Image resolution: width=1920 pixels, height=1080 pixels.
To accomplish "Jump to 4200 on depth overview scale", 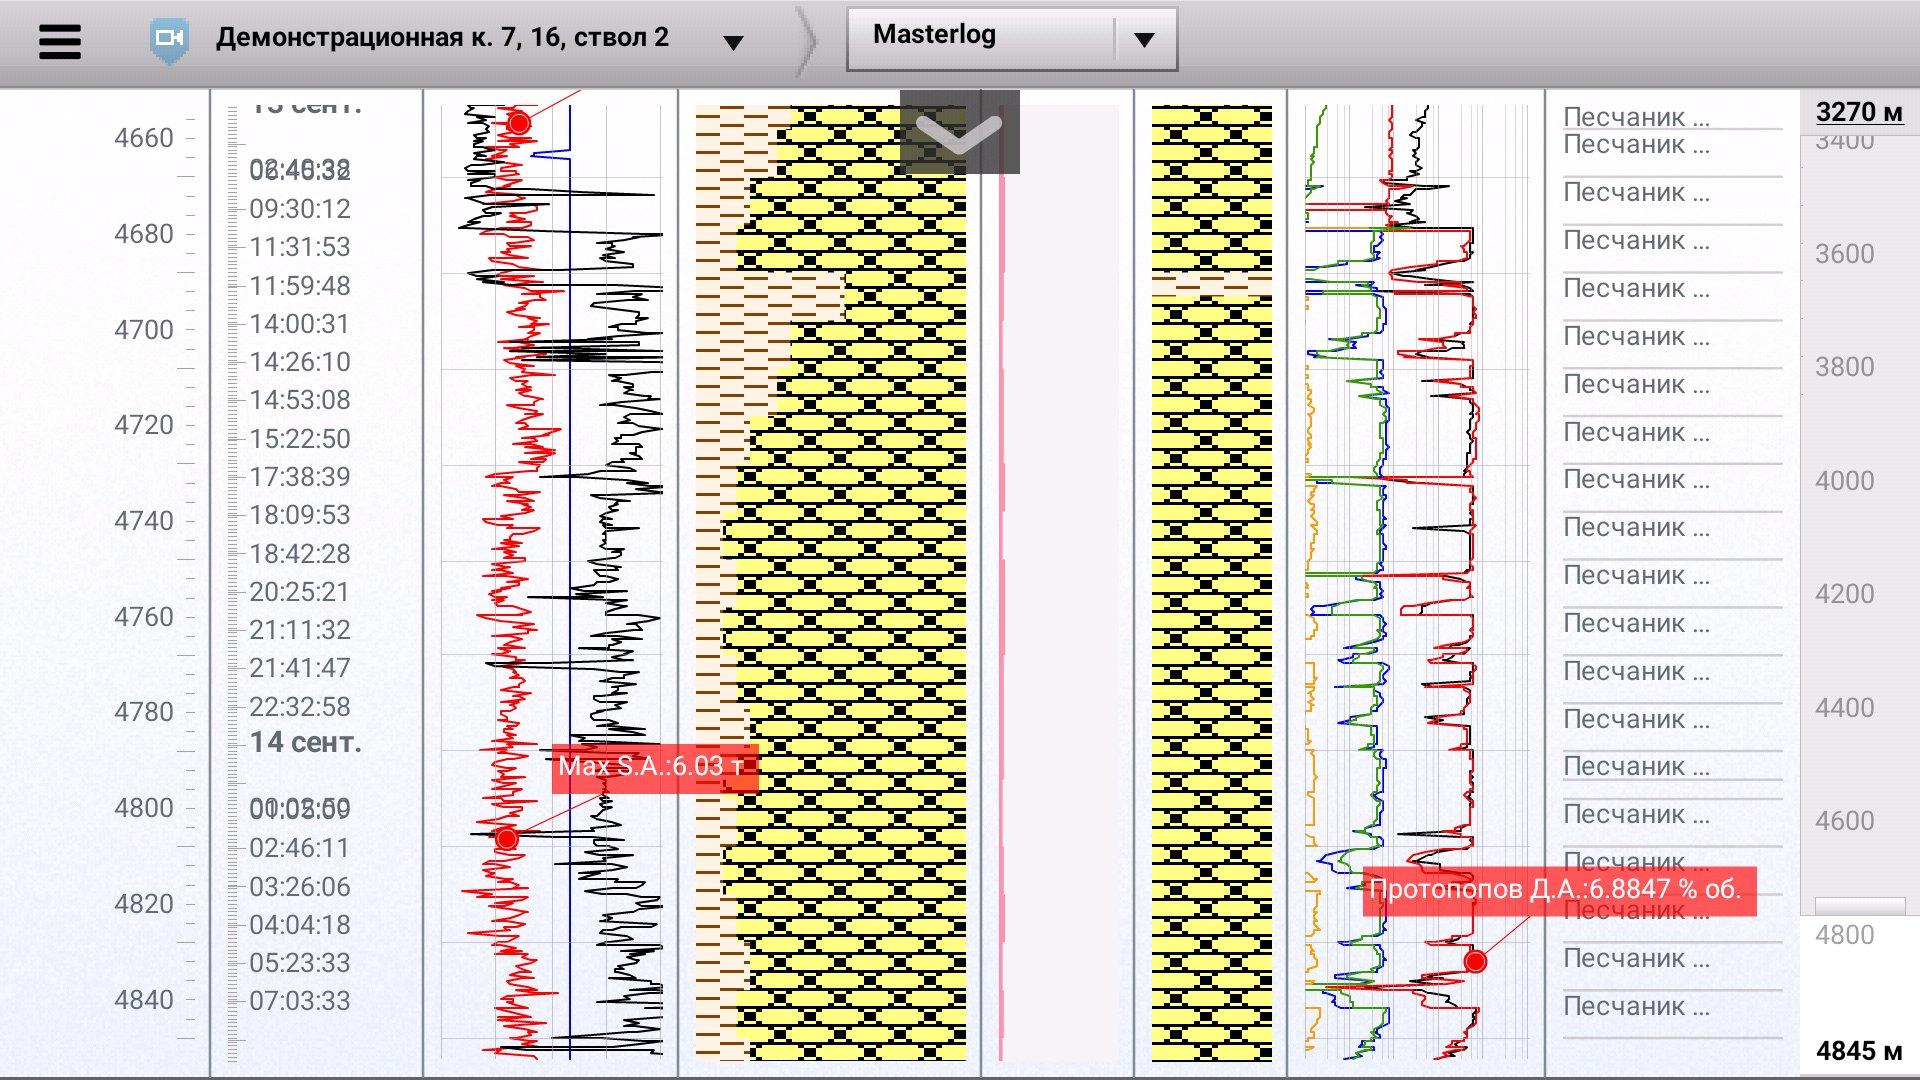I will (x=1844, y=594).
